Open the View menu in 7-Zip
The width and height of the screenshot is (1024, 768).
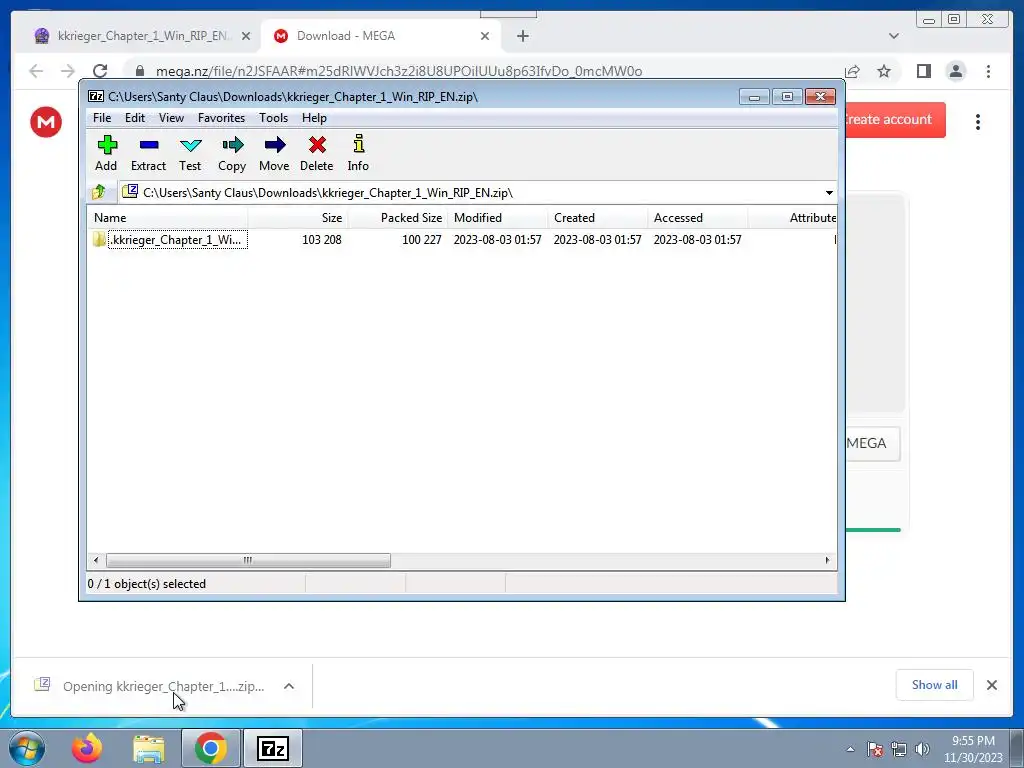click(171, 118)
